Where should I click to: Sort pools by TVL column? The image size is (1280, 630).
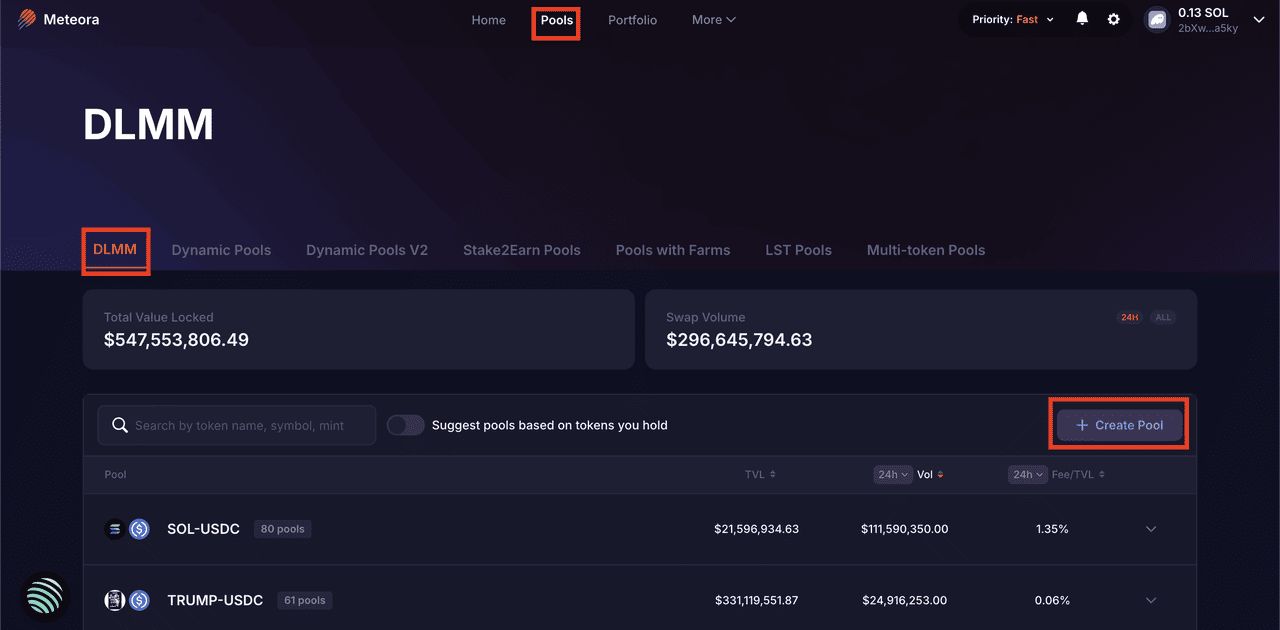(x=760, y=474)
